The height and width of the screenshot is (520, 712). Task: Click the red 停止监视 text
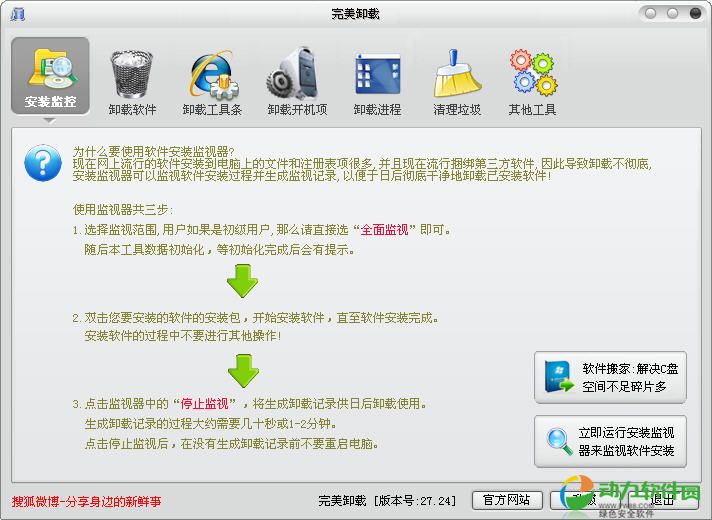[204, 404]
